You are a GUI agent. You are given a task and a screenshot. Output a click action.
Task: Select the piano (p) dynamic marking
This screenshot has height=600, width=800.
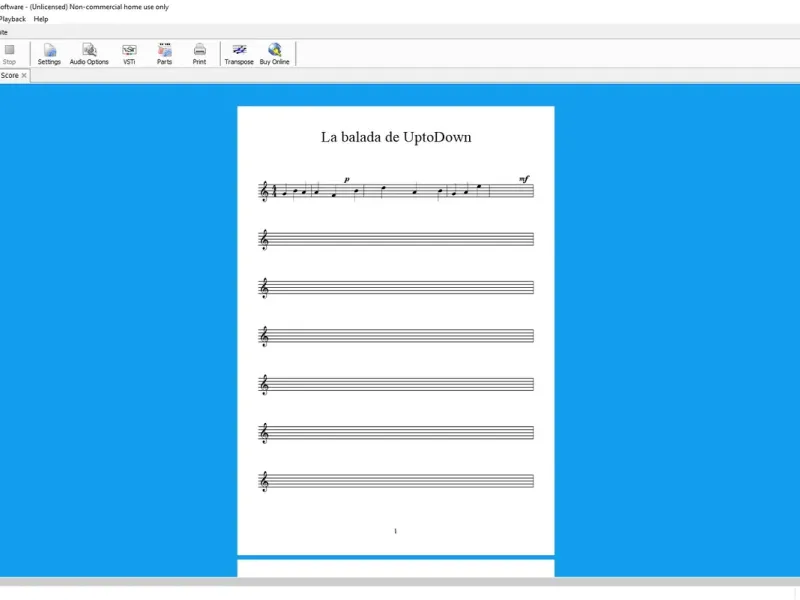point(347,179)
